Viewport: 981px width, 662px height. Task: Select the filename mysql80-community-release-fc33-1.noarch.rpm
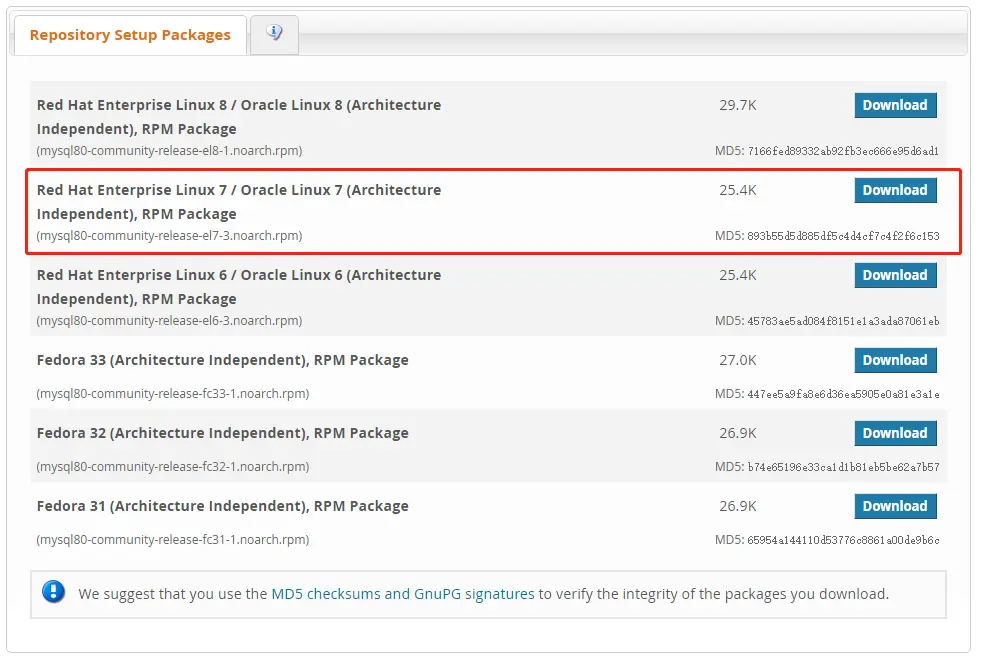pos(173,394)
